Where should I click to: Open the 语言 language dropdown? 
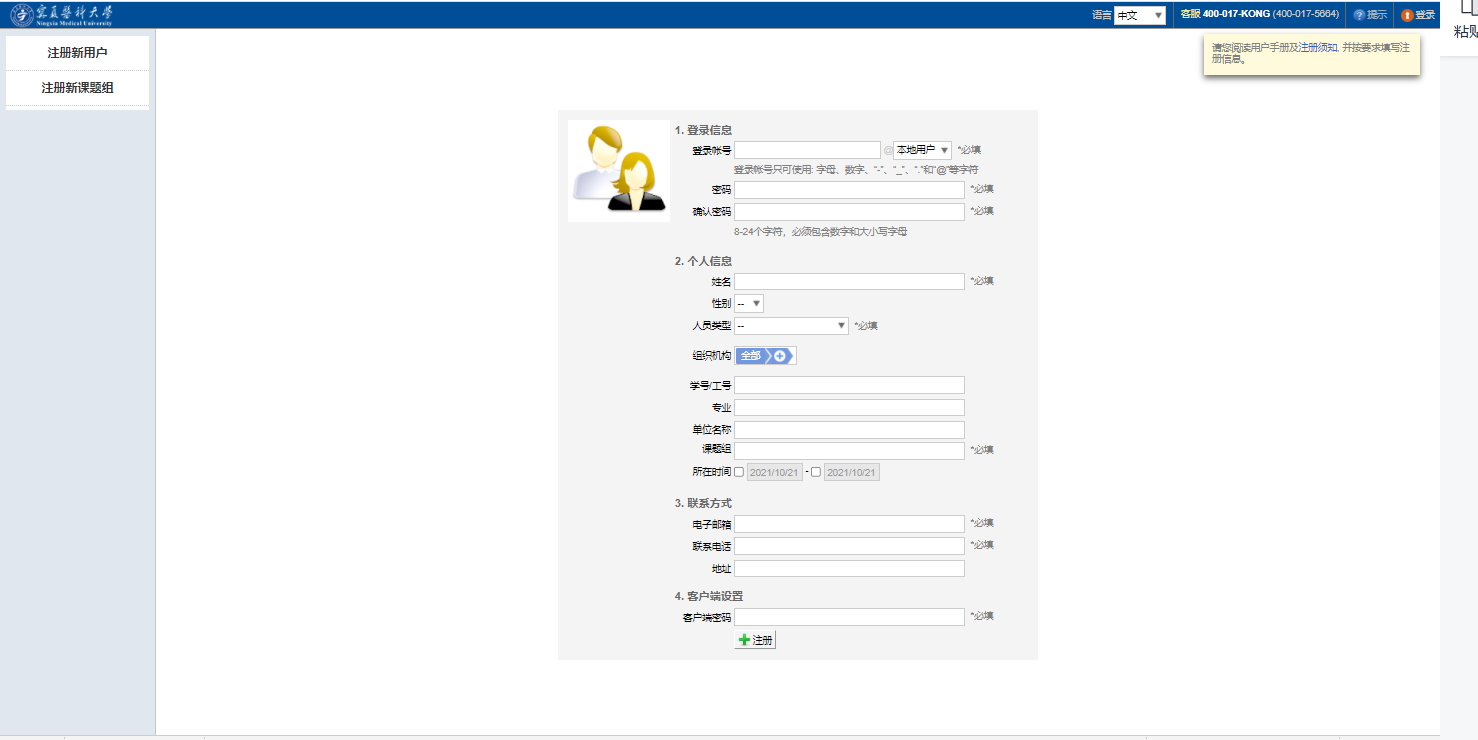click(1139, 15)
